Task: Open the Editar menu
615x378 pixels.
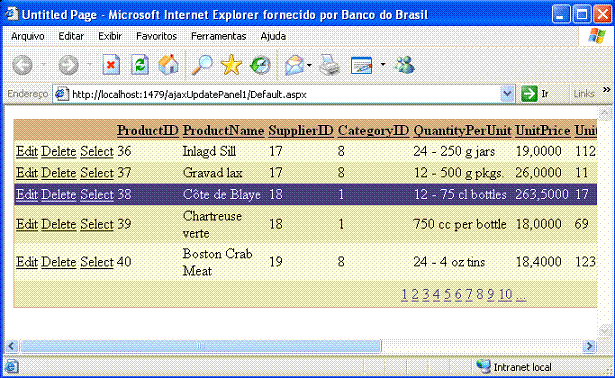Action: click(71, 36)
